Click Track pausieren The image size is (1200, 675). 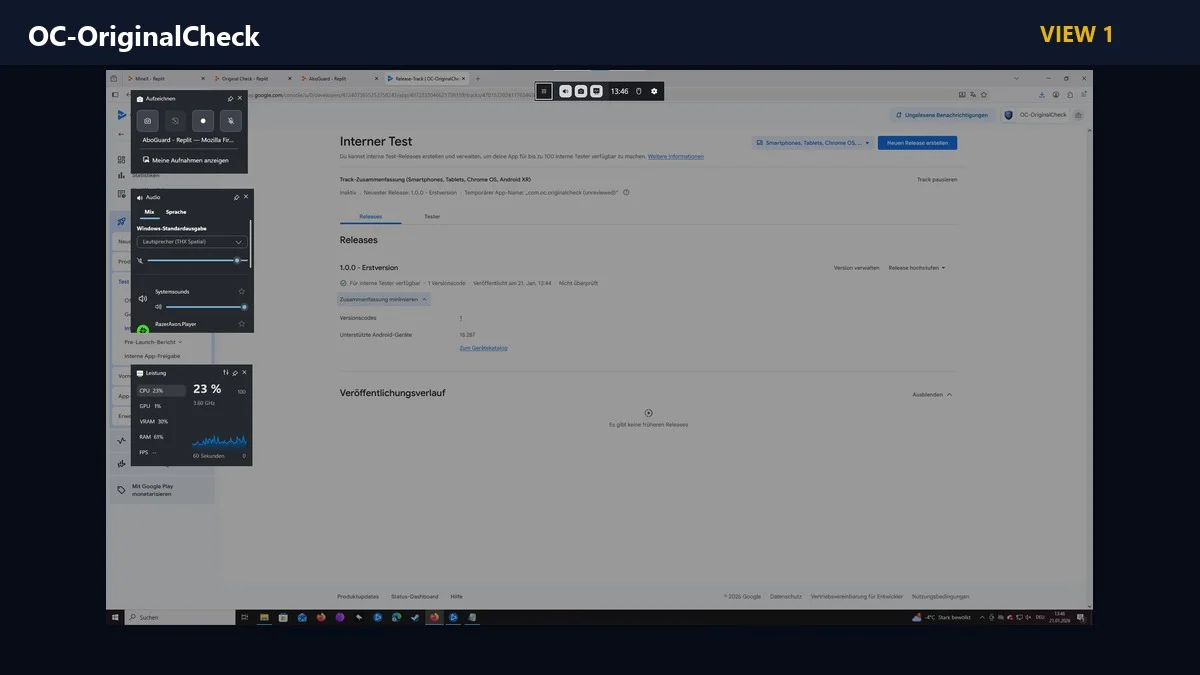coord(937,180)
